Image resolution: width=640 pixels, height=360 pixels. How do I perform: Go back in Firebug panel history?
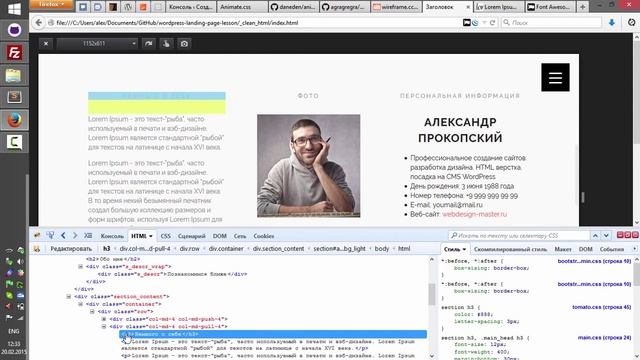coord(63,236)
